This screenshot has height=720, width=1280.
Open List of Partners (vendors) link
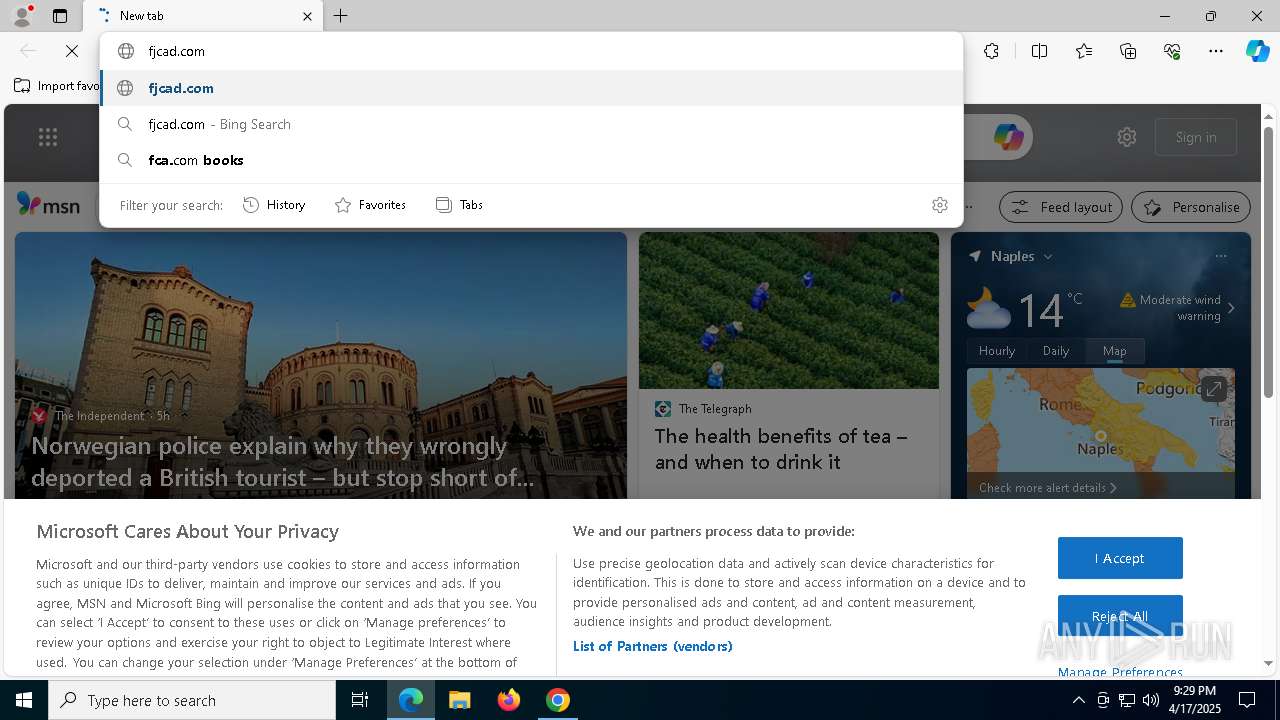(x=653, y=646)
